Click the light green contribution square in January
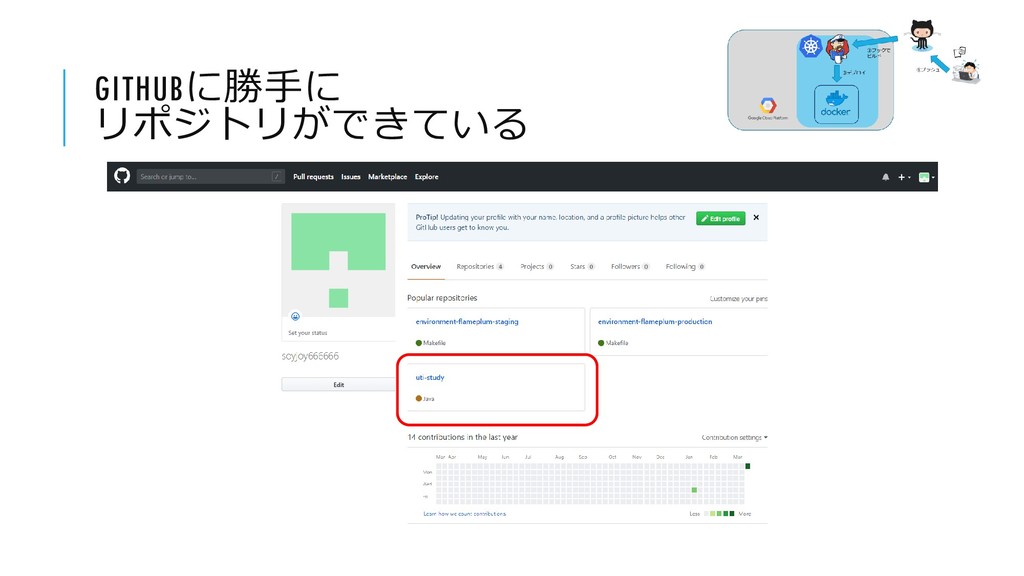This screenshot has height=576, width=1024. 694,490
